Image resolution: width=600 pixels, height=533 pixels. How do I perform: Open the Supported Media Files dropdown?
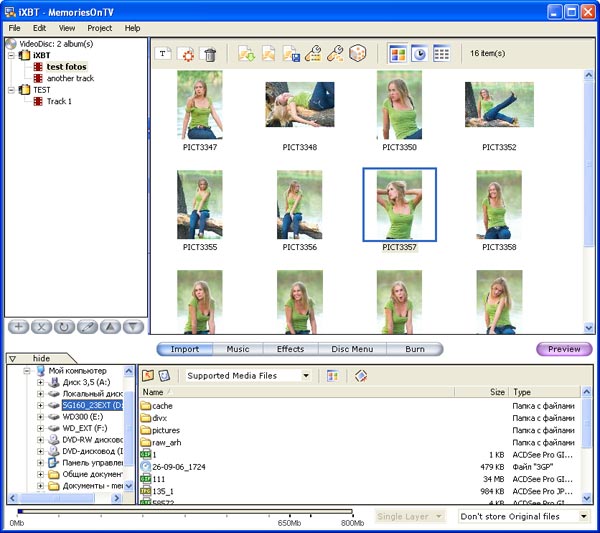(248, 376)
